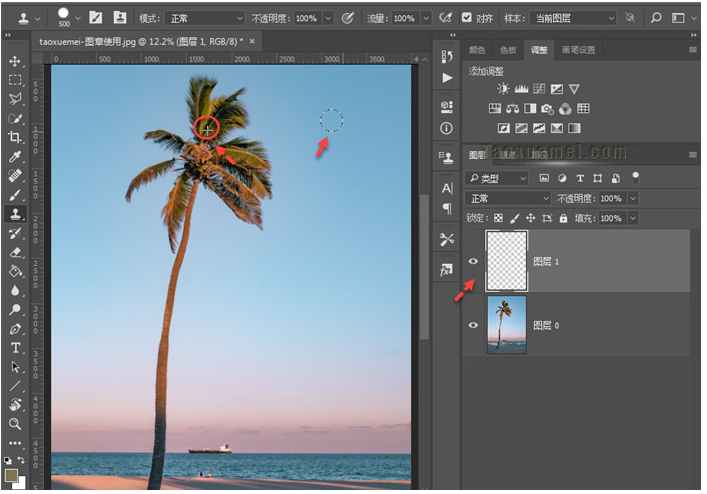Open the 模式 blending mode dropdown
The width and height of the screenshot is (707, 494).
click(204, 18)
